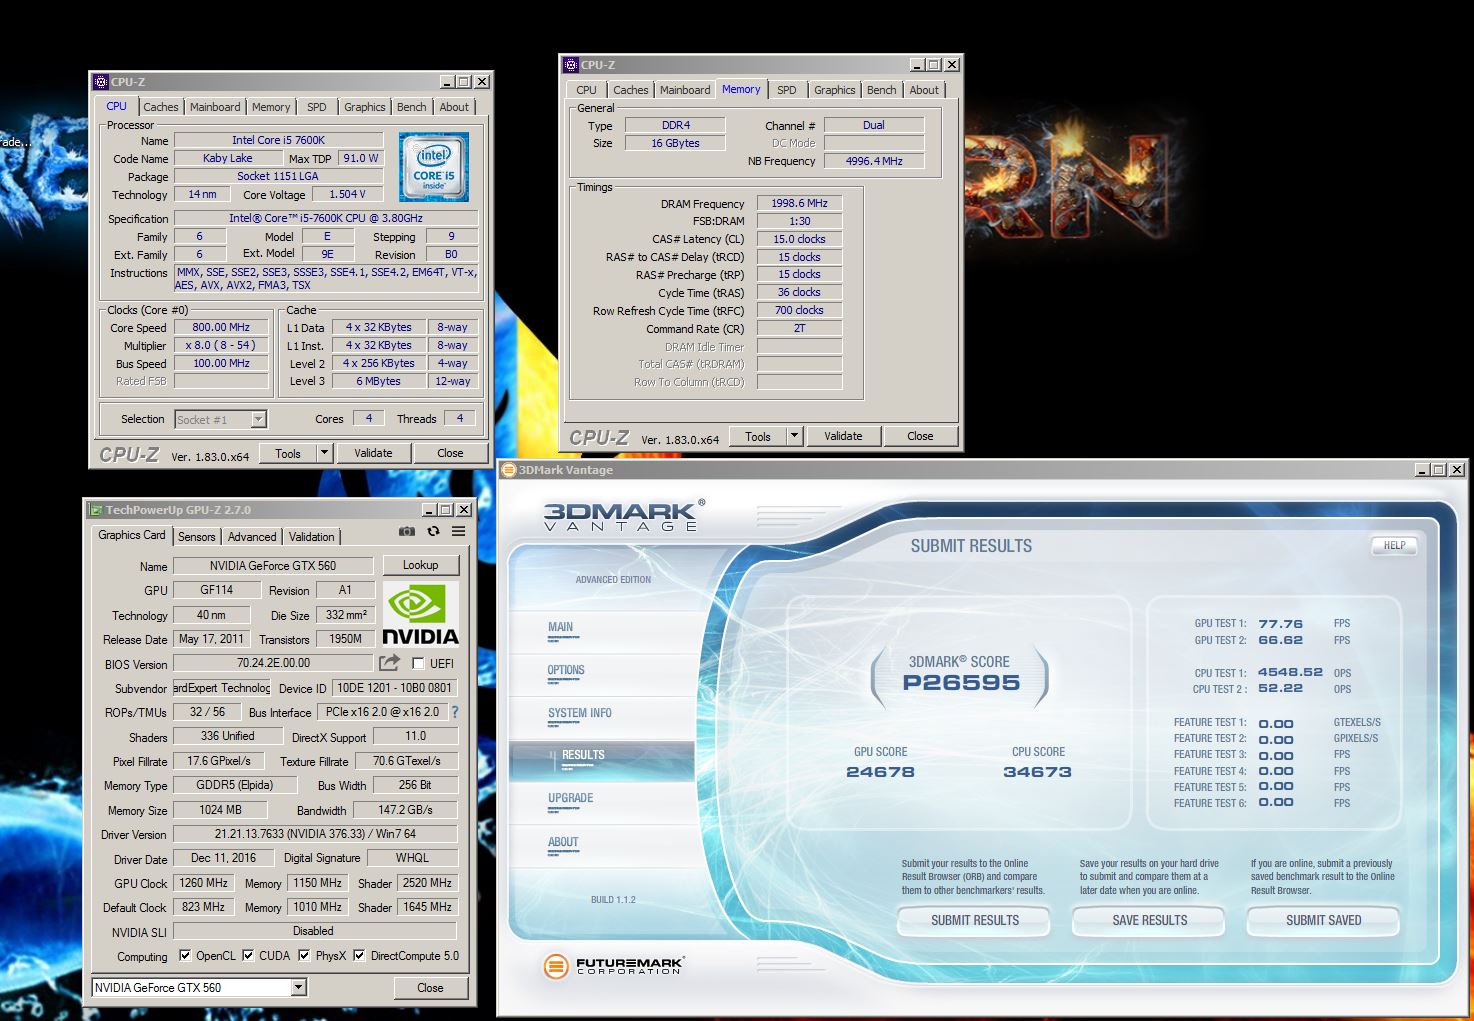Click Close button in Memory window
Viewport: 1474px width, 1021px height.
coord(920,436)
